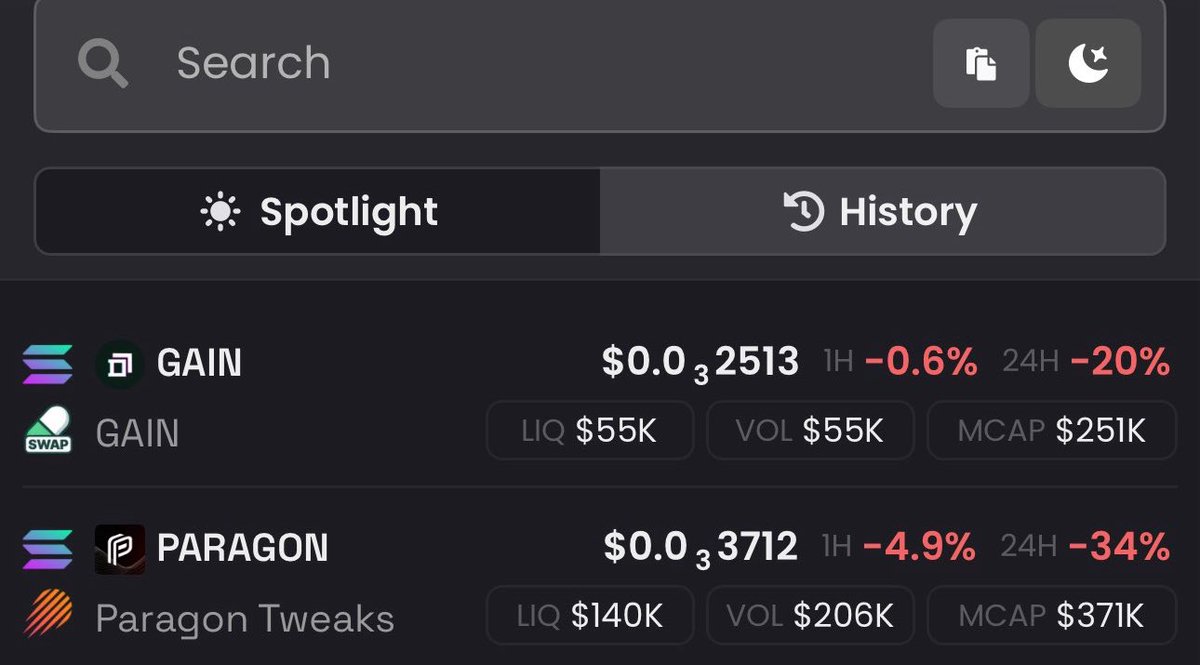
Task: Click PARAGON's VOL $206K badge
Action: [x=810, y=615]
